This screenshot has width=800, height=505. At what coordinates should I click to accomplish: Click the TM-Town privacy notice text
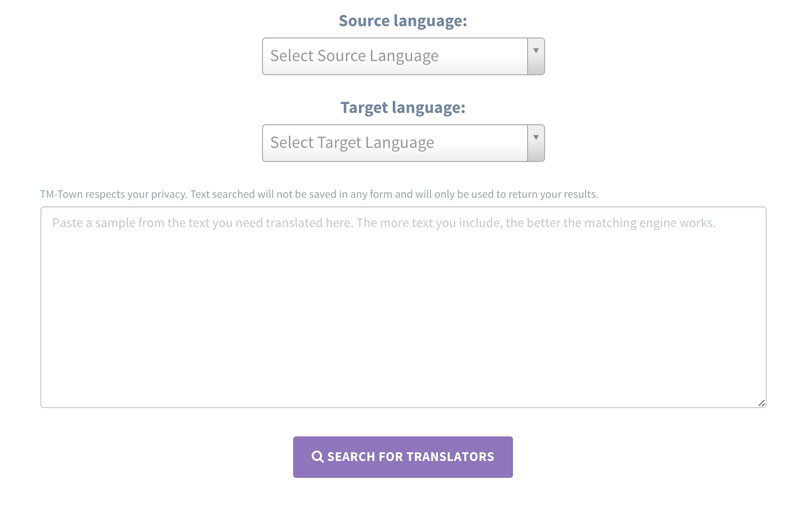point(319,194)
